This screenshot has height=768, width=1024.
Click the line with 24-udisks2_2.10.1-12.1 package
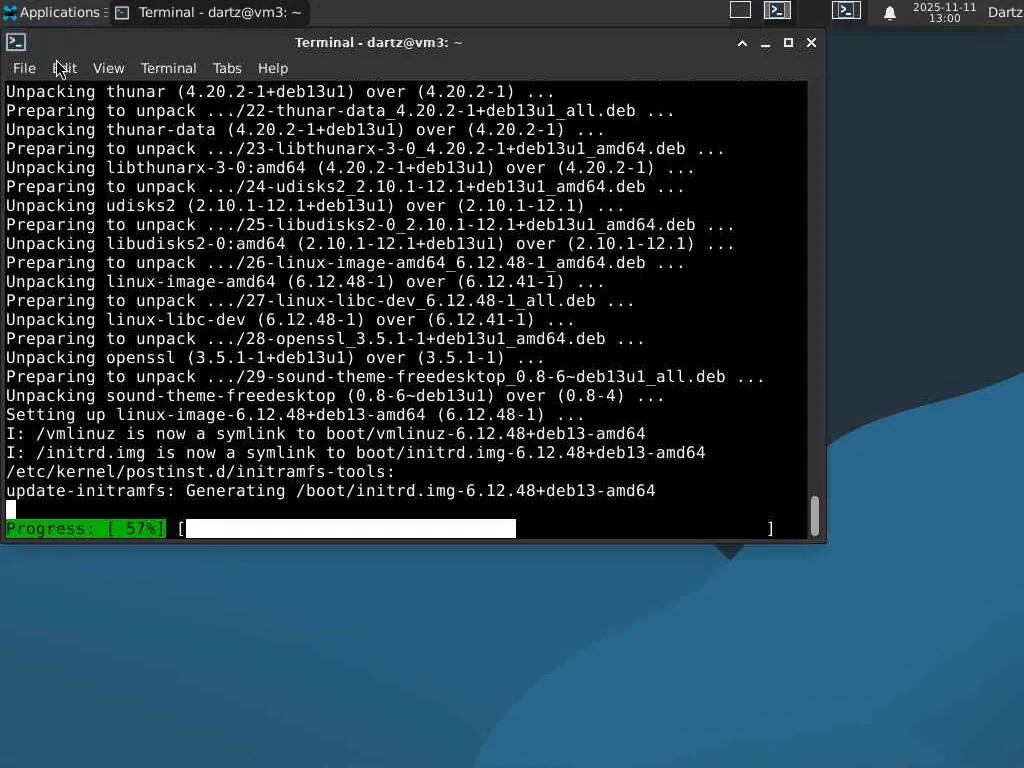click(x=345, y=186)
